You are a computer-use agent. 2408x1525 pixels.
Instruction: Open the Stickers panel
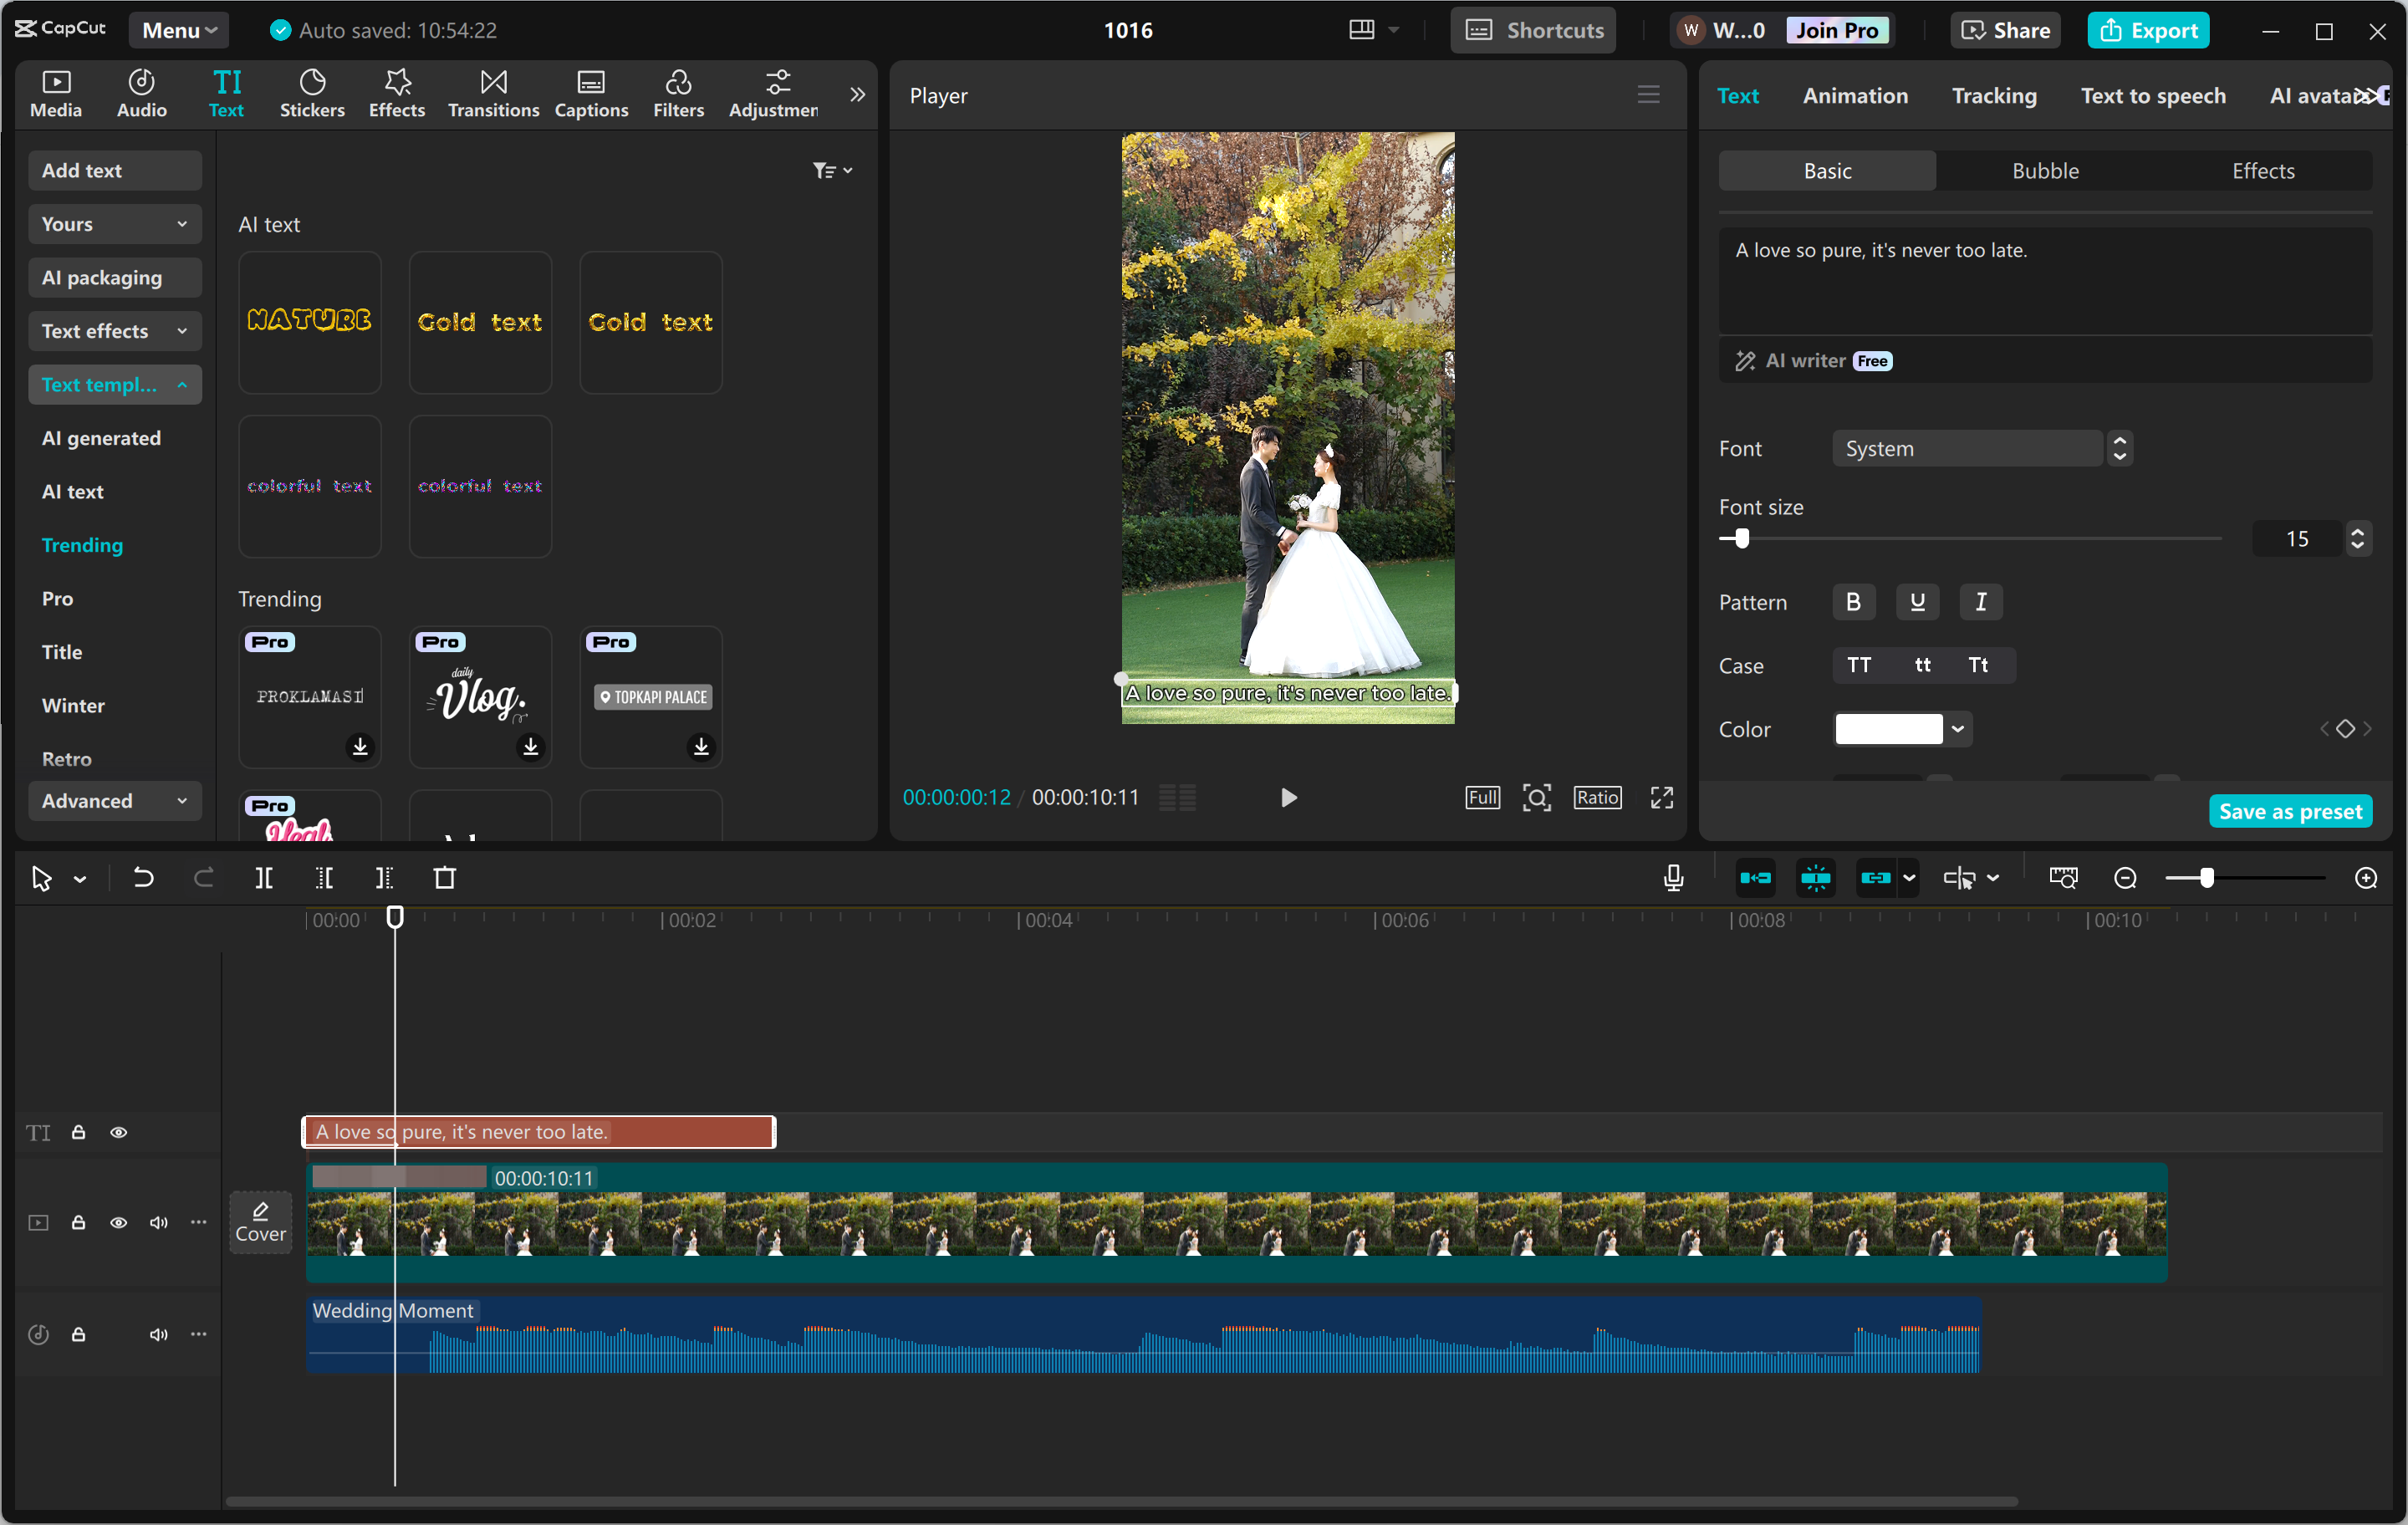pos(312,93)
